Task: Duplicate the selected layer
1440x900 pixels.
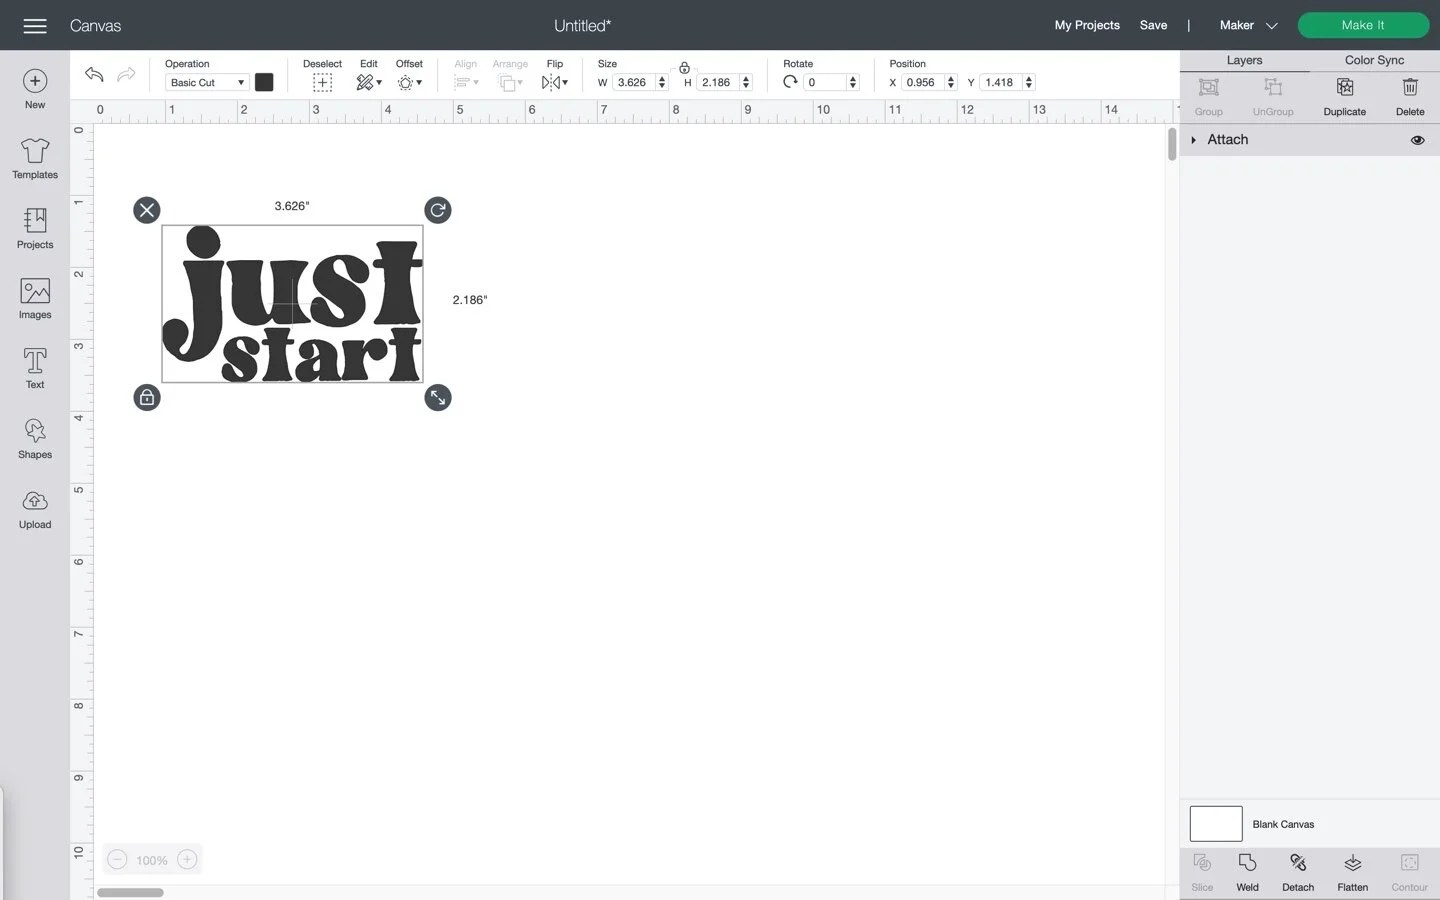Action: point(1343,96)
